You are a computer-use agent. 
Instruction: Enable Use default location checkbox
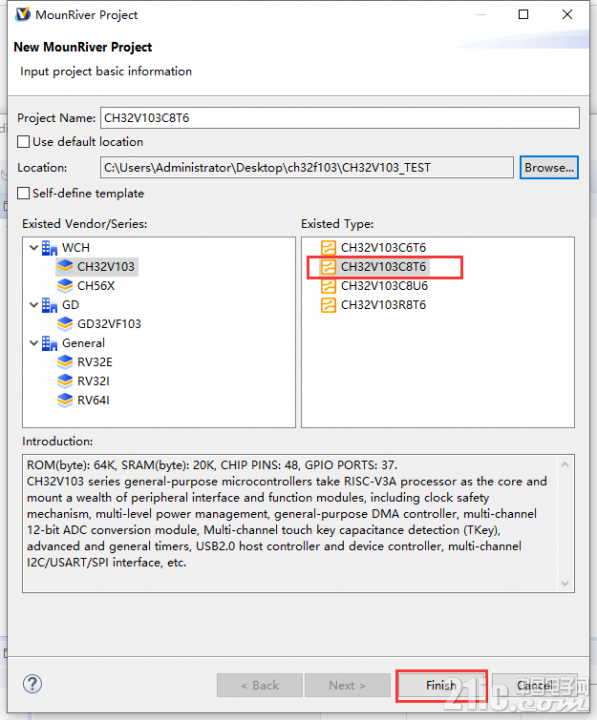[23, 141]
